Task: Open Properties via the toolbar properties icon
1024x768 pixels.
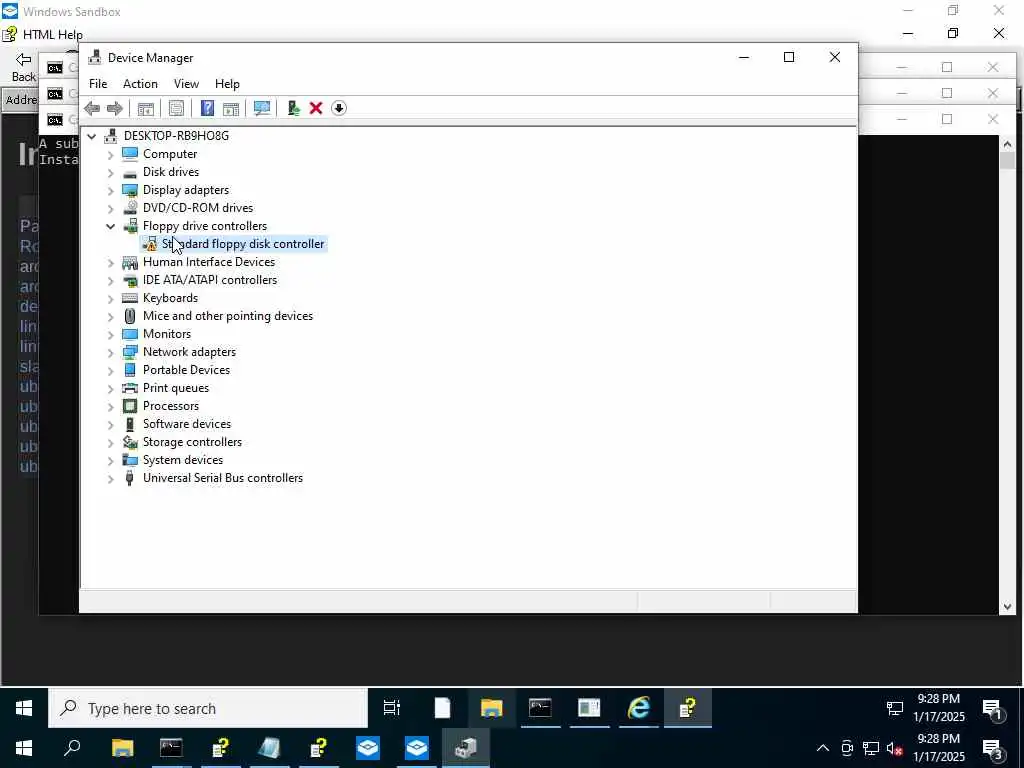Action: click(176, 108)
